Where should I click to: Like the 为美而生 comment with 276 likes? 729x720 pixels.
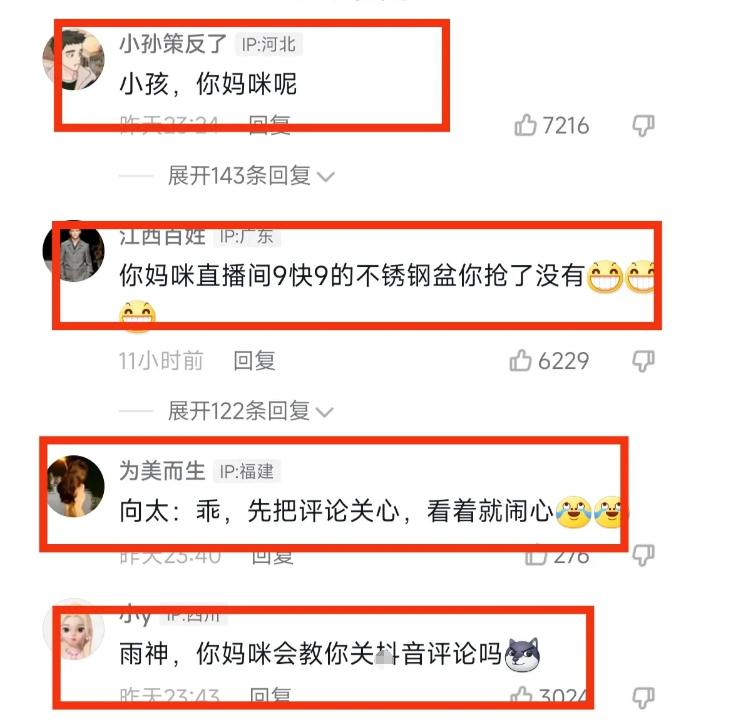[536, 555]
